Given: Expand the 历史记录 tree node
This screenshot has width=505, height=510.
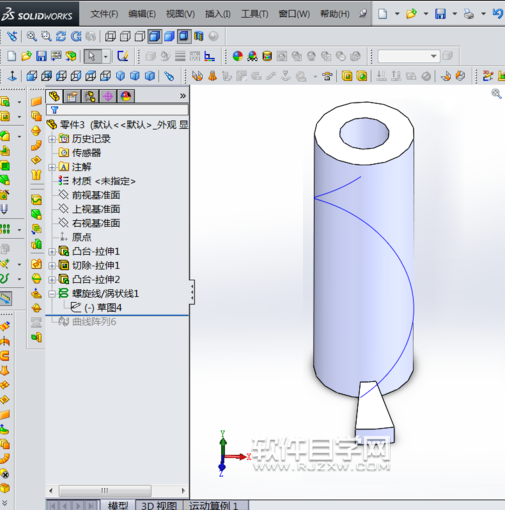Looking at the screenshot, I should point(52,139).
